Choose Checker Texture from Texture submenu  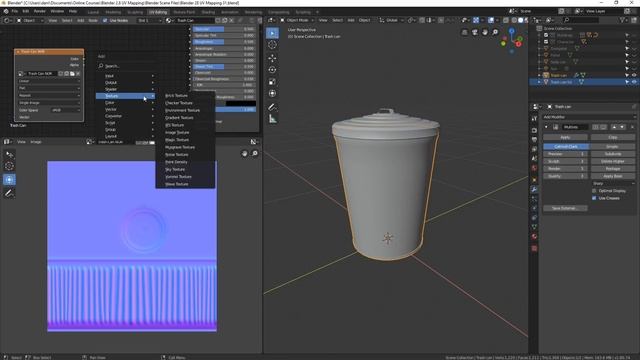pyautogui.click(x=179, y=103)
